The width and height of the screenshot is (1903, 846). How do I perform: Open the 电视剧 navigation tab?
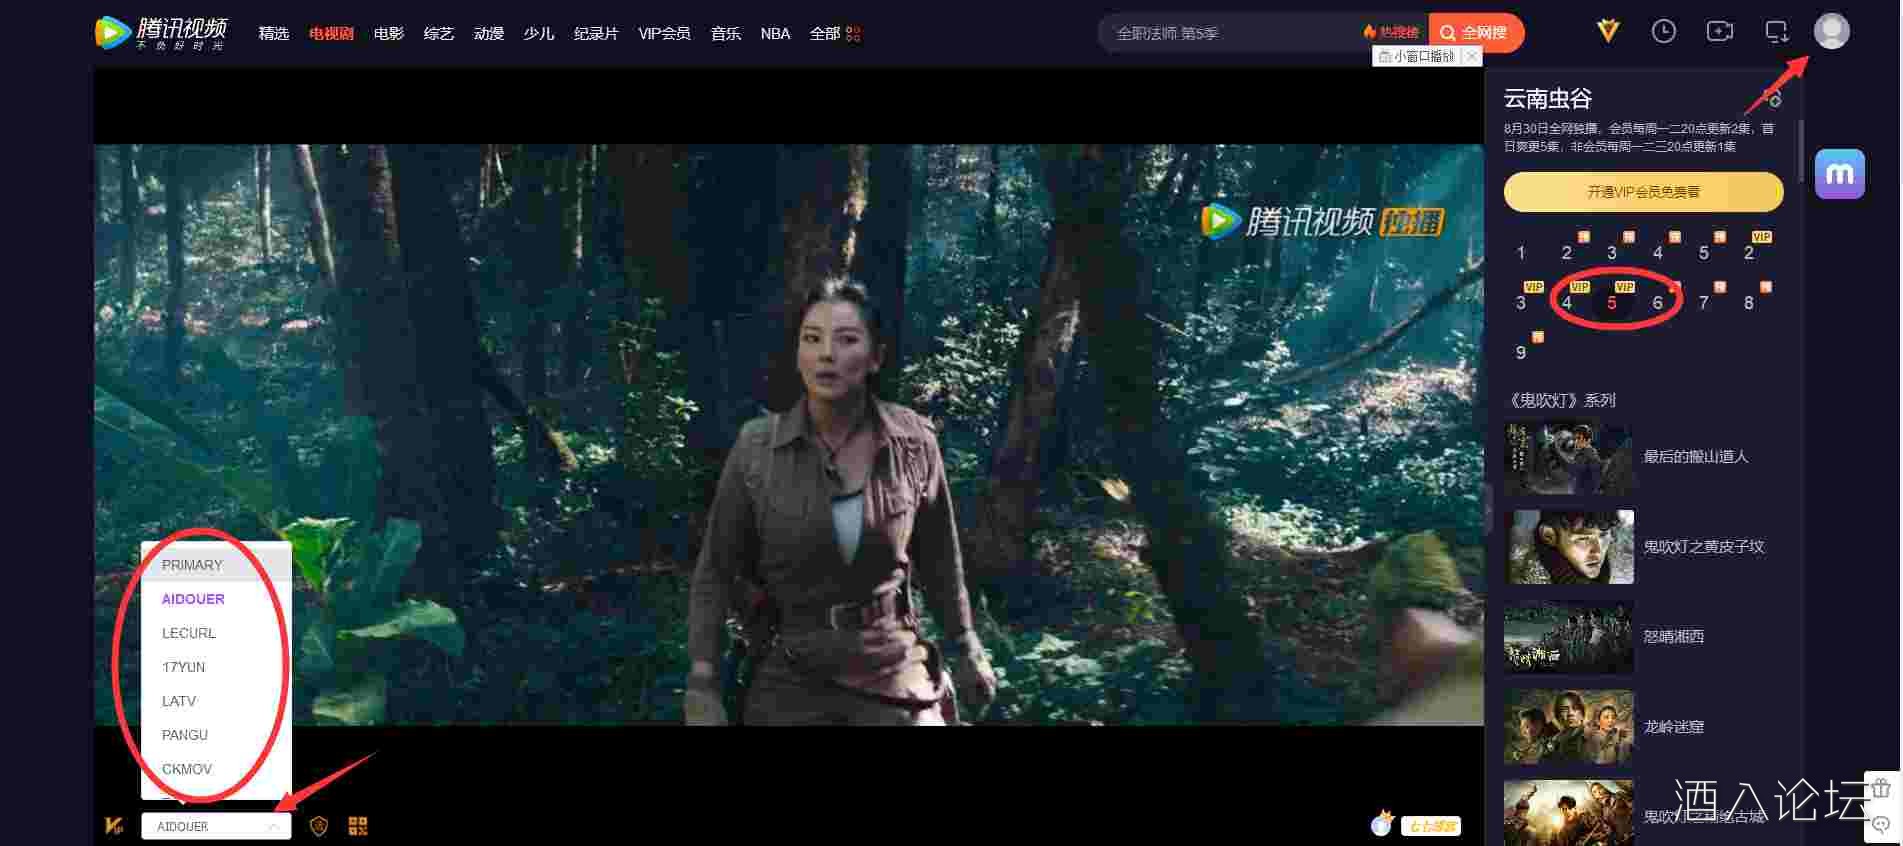[331, 34]
